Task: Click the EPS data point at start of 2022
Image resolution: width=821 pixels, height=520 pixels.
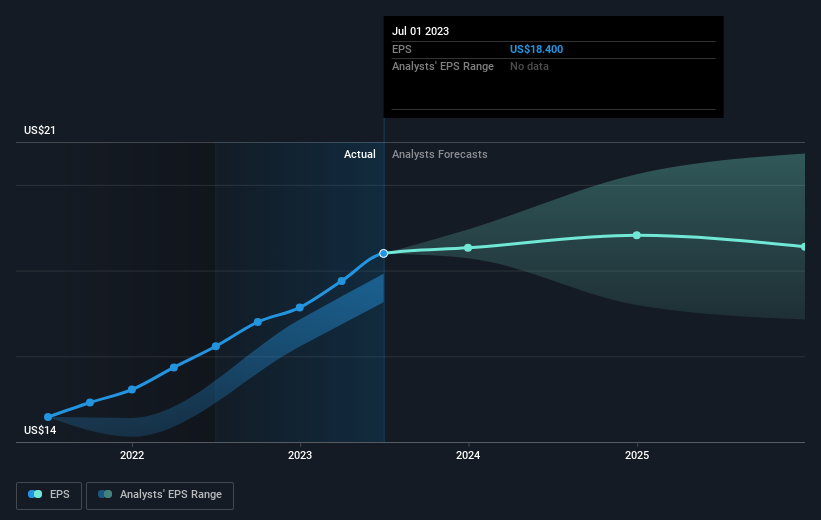Action: pyautogui.click(x=132, y=389)
